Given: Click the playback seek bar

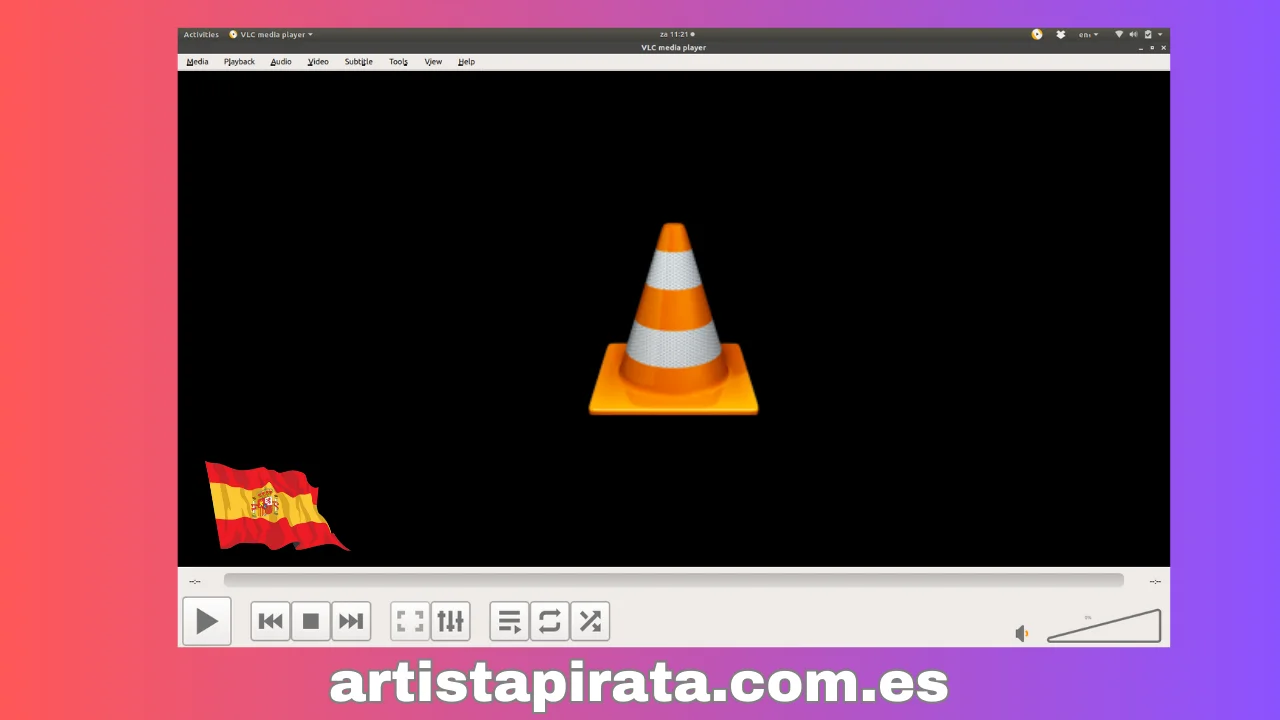Looking at the screenshot, I should click(674, 580).
